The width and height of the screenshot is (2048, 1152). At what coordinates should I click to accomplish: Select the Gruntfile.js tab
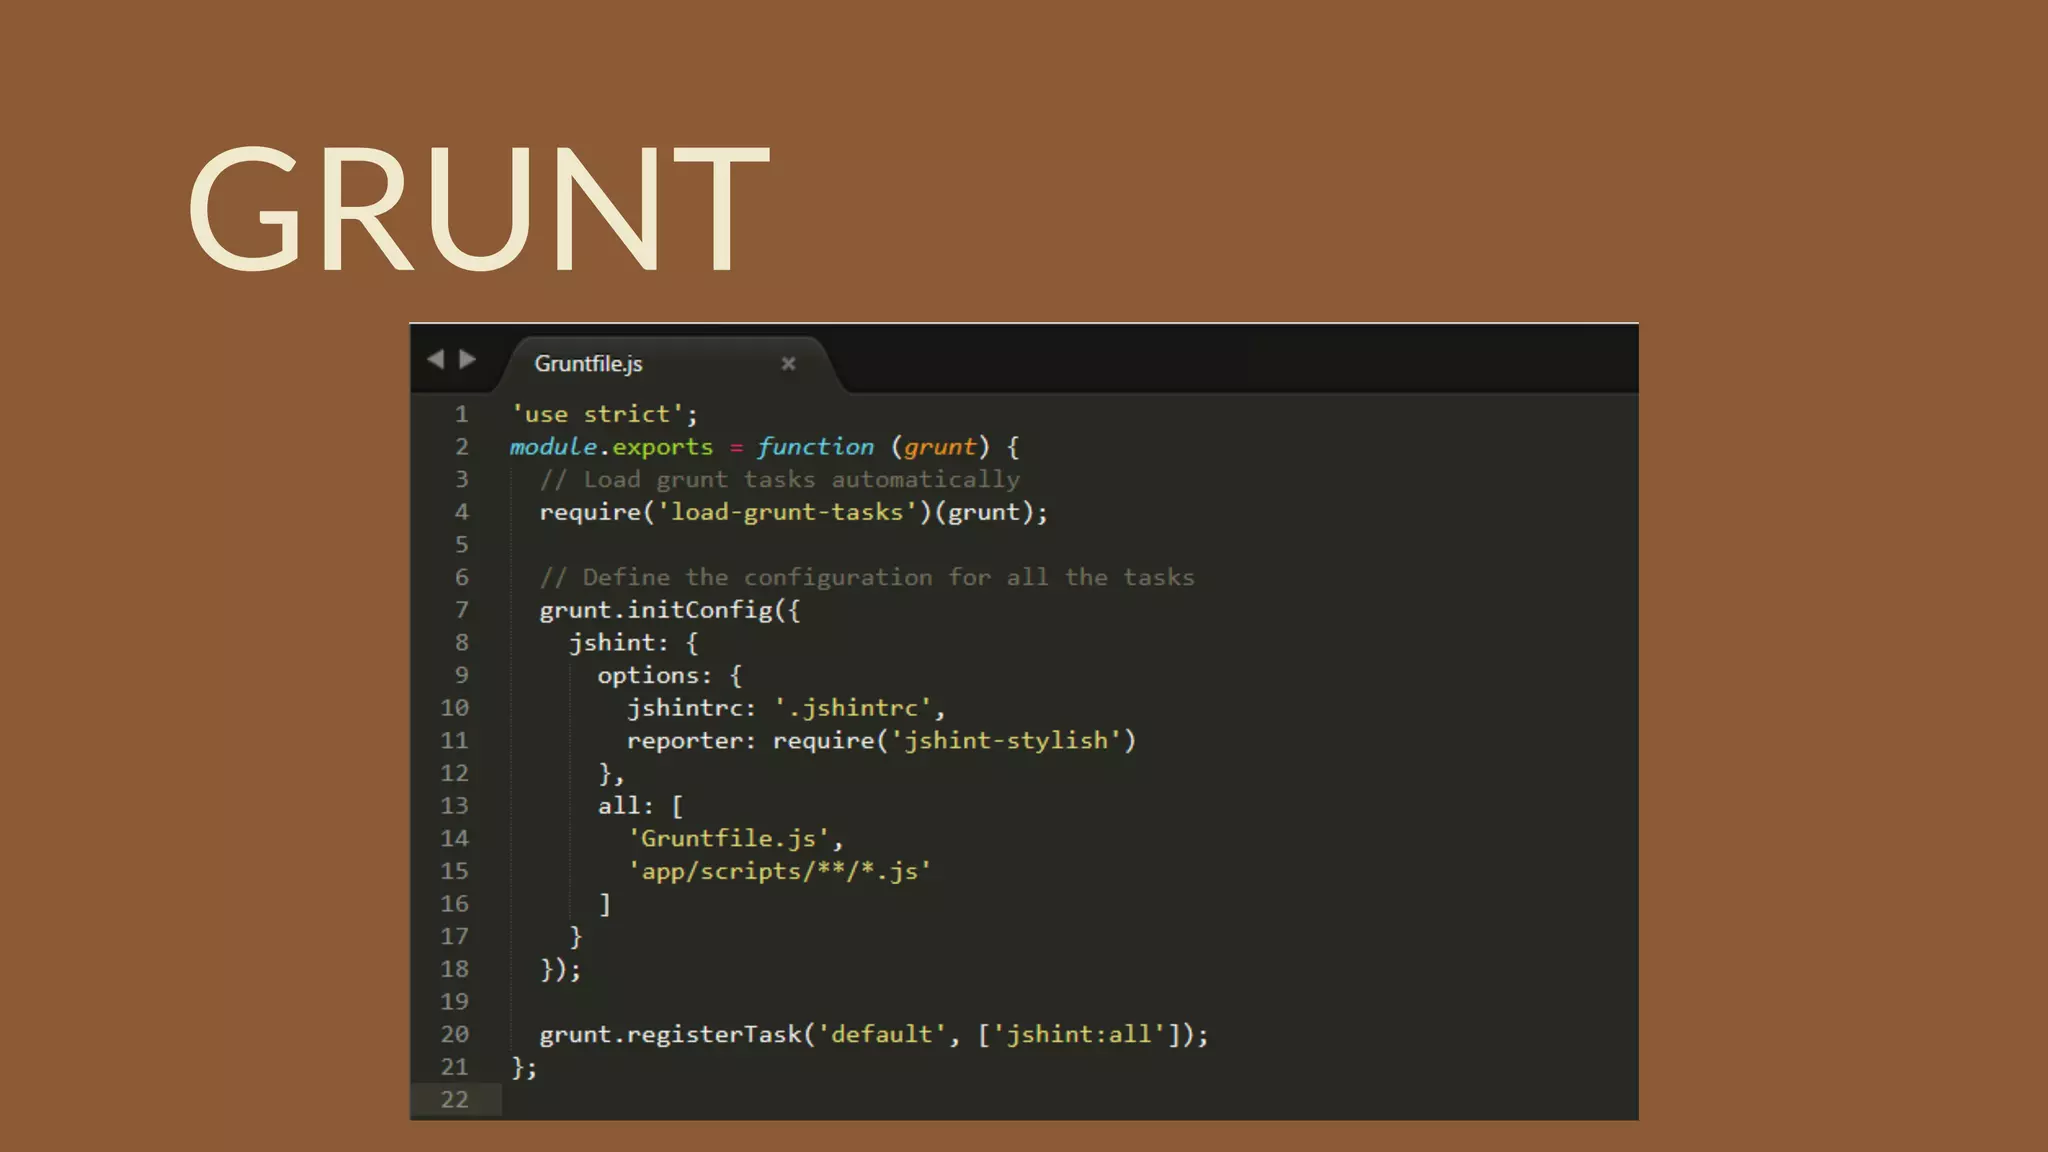[x=588, y=364]
